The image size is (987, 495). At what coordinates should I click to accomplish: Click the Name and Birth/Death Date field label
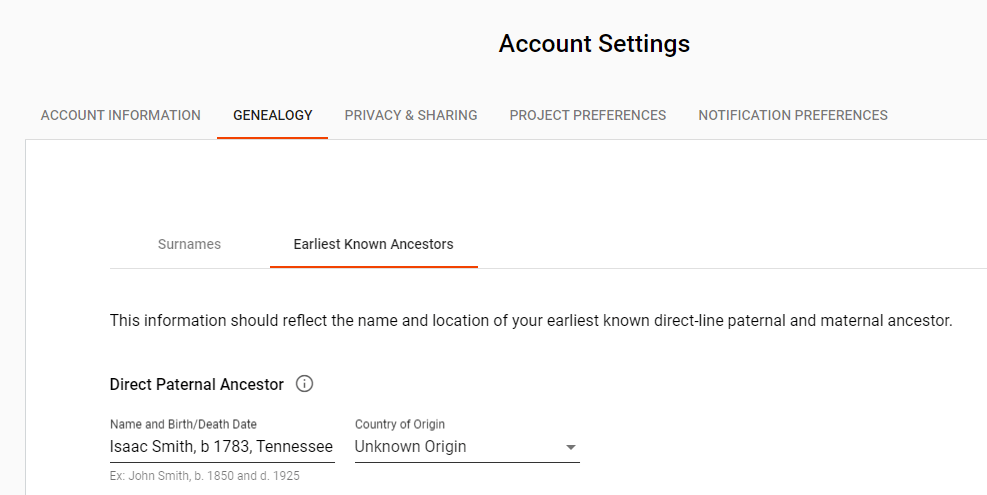(183, 425)
